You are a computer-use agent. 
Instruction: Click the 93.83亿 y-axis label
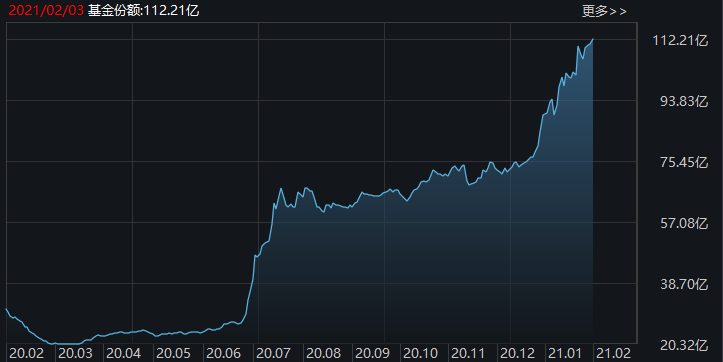point(684,101)
